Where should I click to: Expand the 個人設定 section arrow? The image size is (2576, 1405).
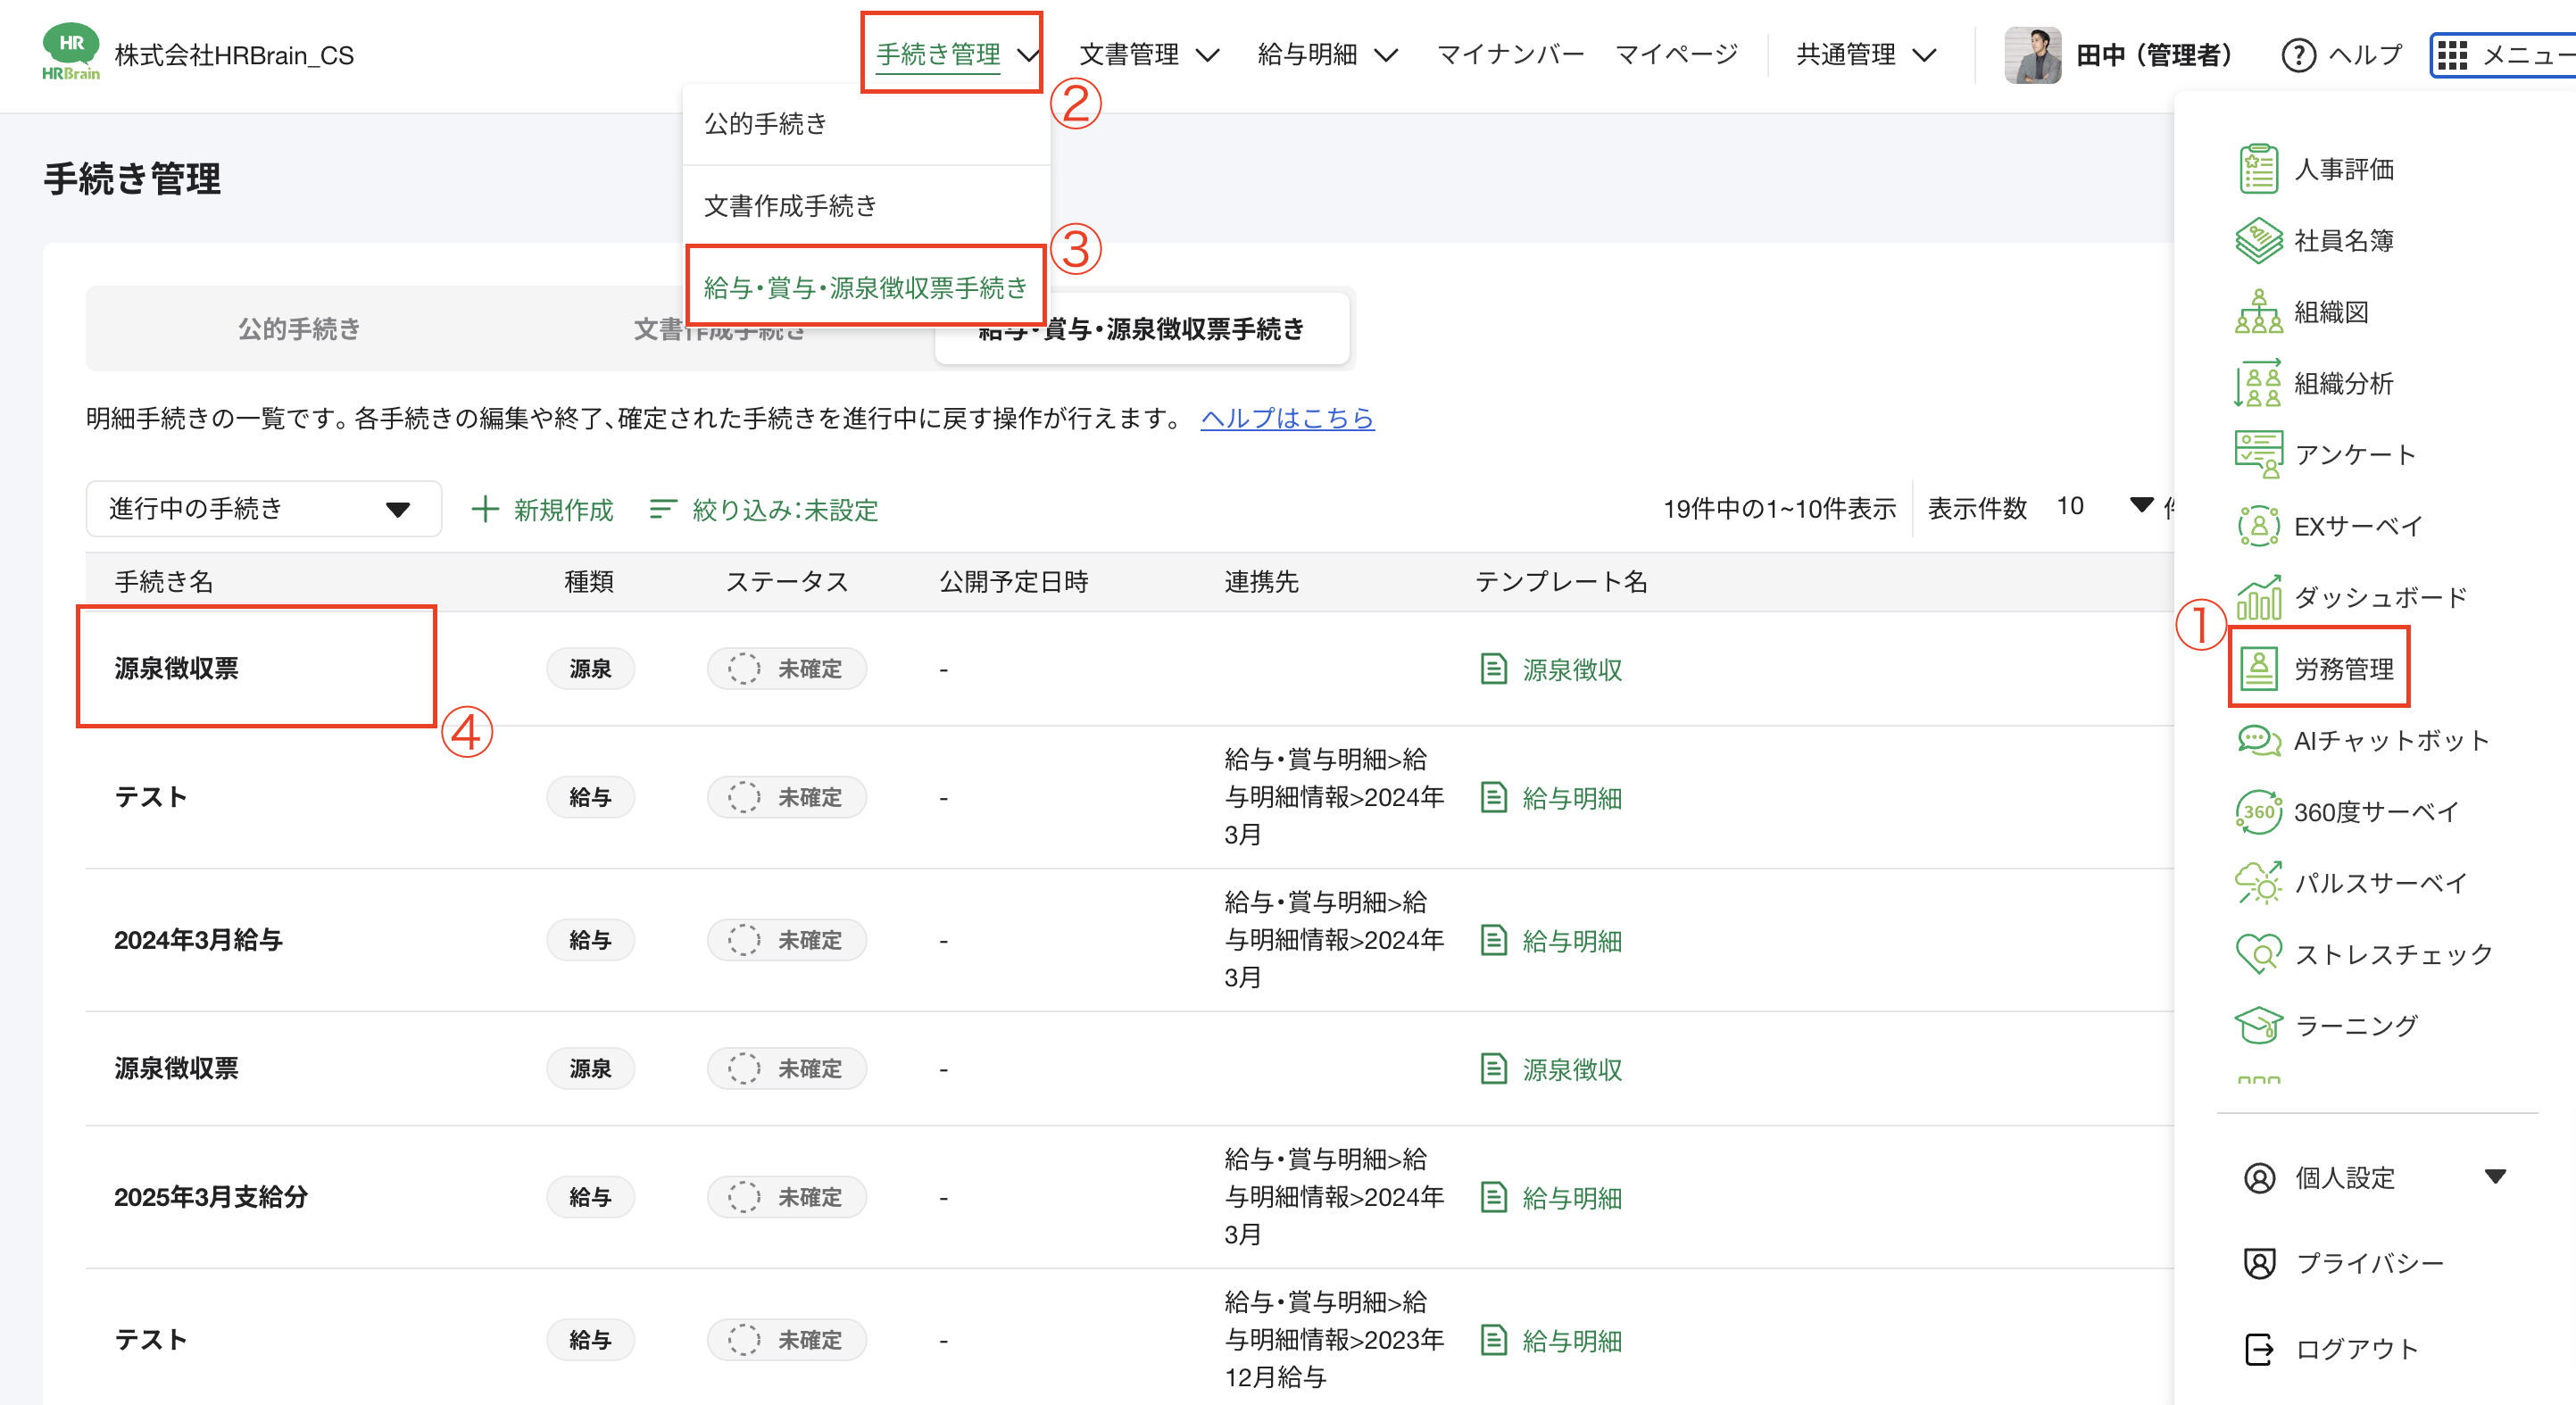tap(2495, 1177)
